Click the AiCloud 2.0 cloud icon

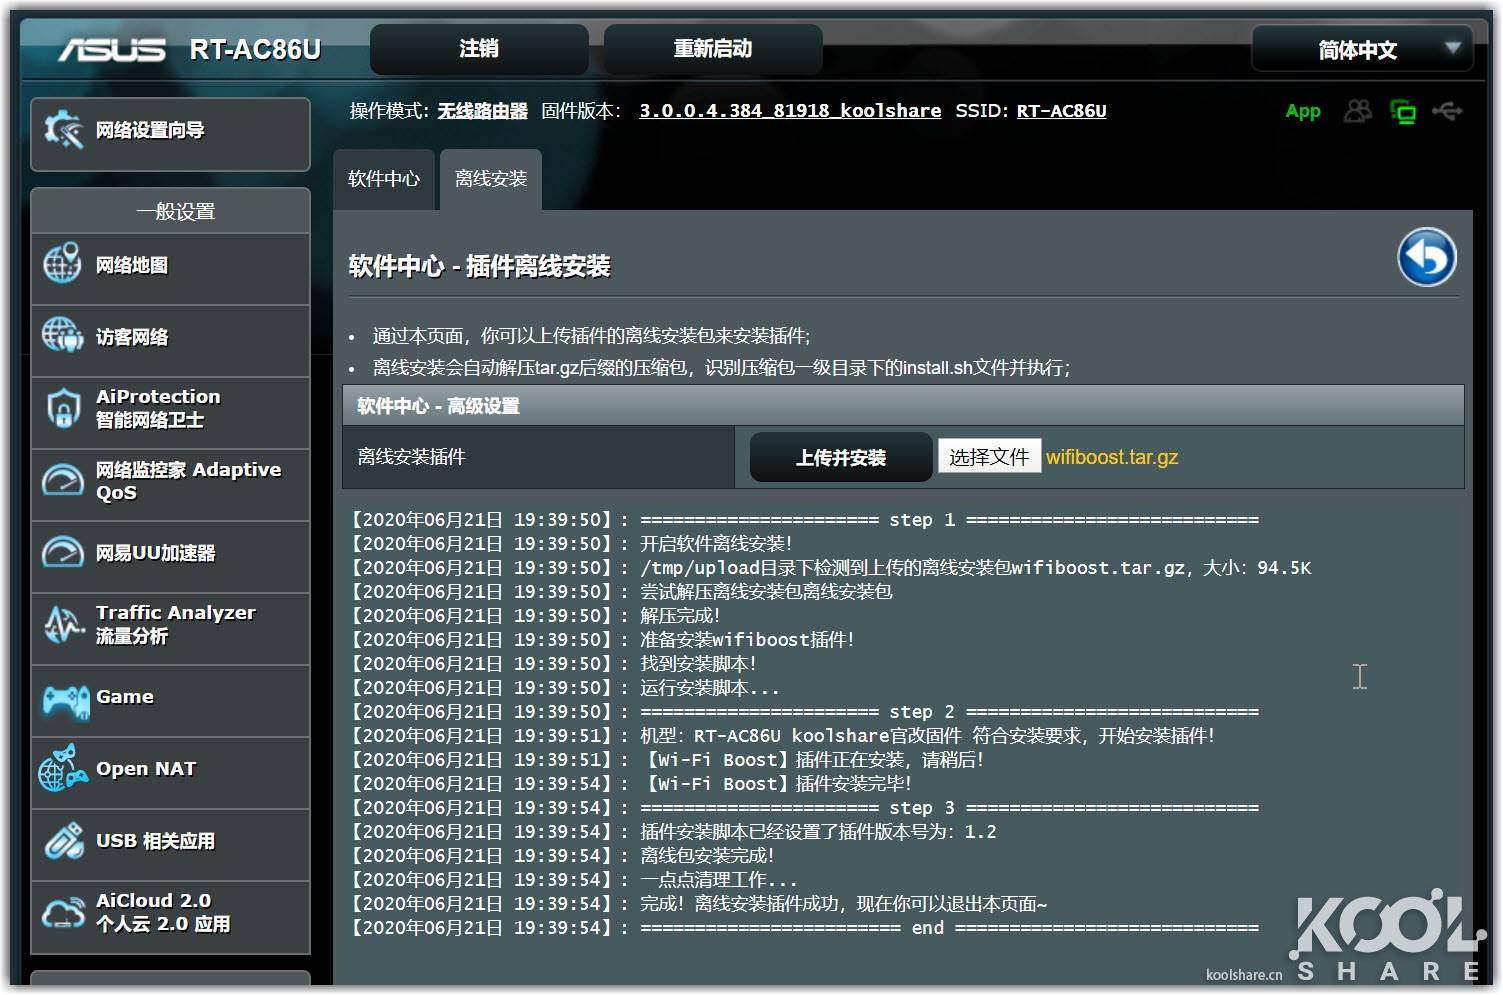tap(63, 912)
